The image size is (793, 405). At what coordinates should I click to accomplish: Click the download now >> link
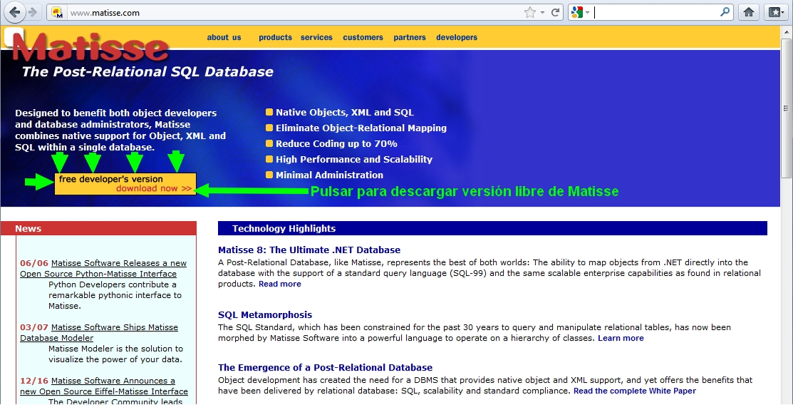pos(154,189)
